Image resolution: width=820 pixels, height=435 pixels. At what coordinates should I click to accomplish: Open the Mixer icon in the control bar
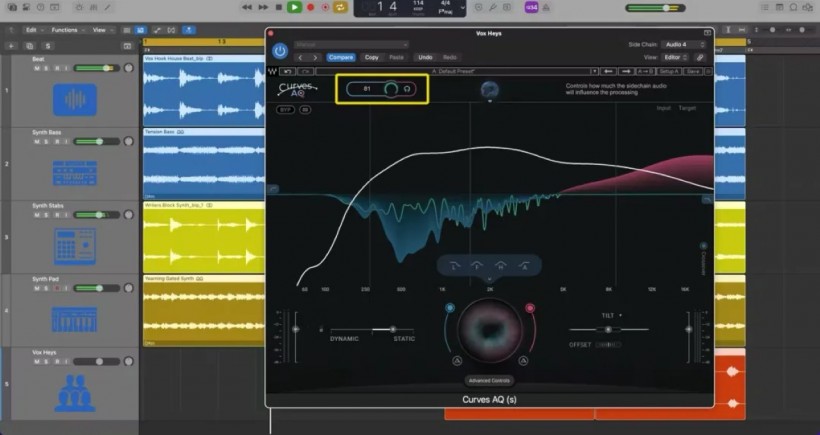click(94, 7)
